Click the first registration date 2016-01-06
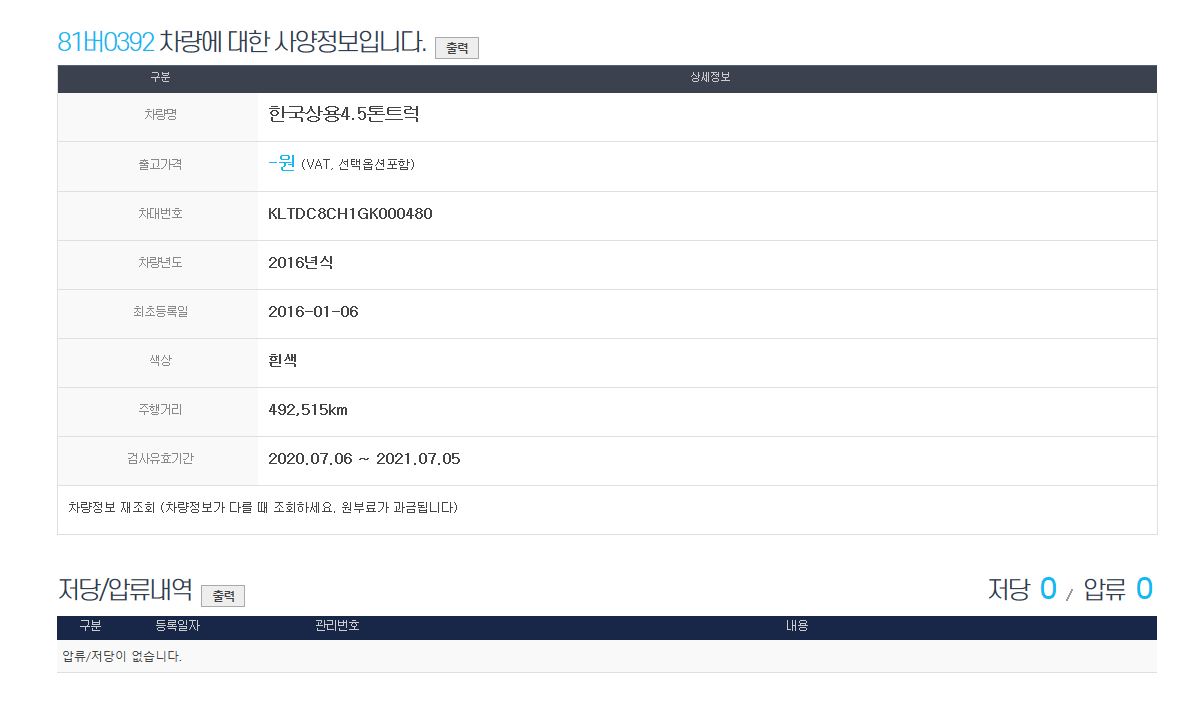 (313, 311)
